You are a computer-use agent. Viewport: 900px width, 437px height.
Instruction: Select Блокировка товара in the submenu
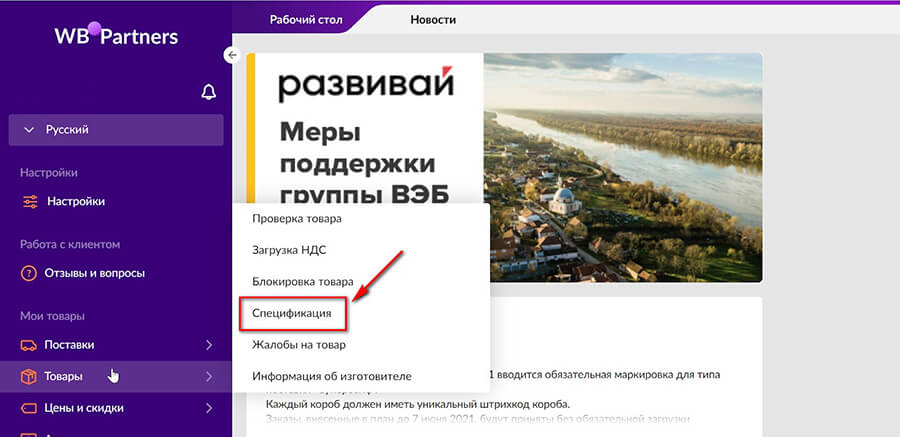[x=303, y=282]
